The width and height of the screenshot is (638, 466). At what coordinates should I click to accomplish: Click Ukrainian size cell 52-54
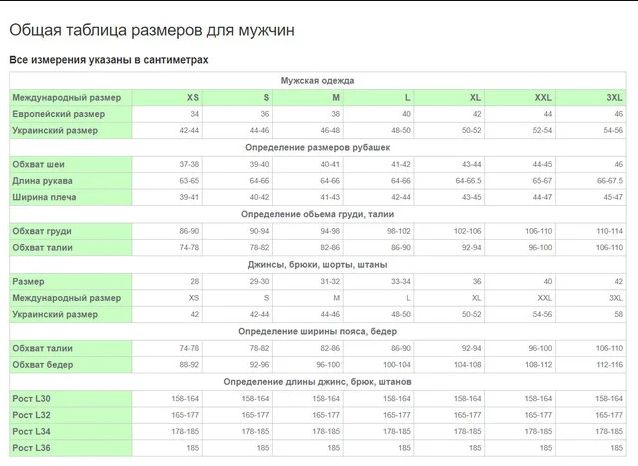(x=542, y=131)
